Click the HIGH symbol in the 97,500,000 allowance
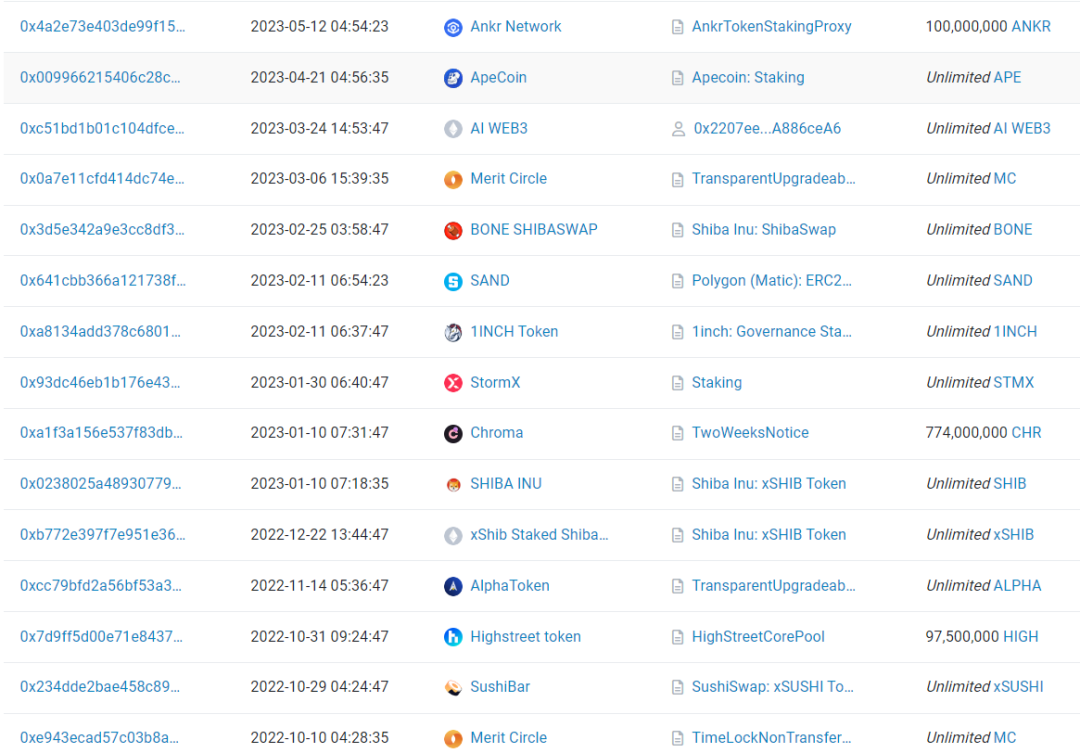The image size is (1080, 753). [1021, 637]
